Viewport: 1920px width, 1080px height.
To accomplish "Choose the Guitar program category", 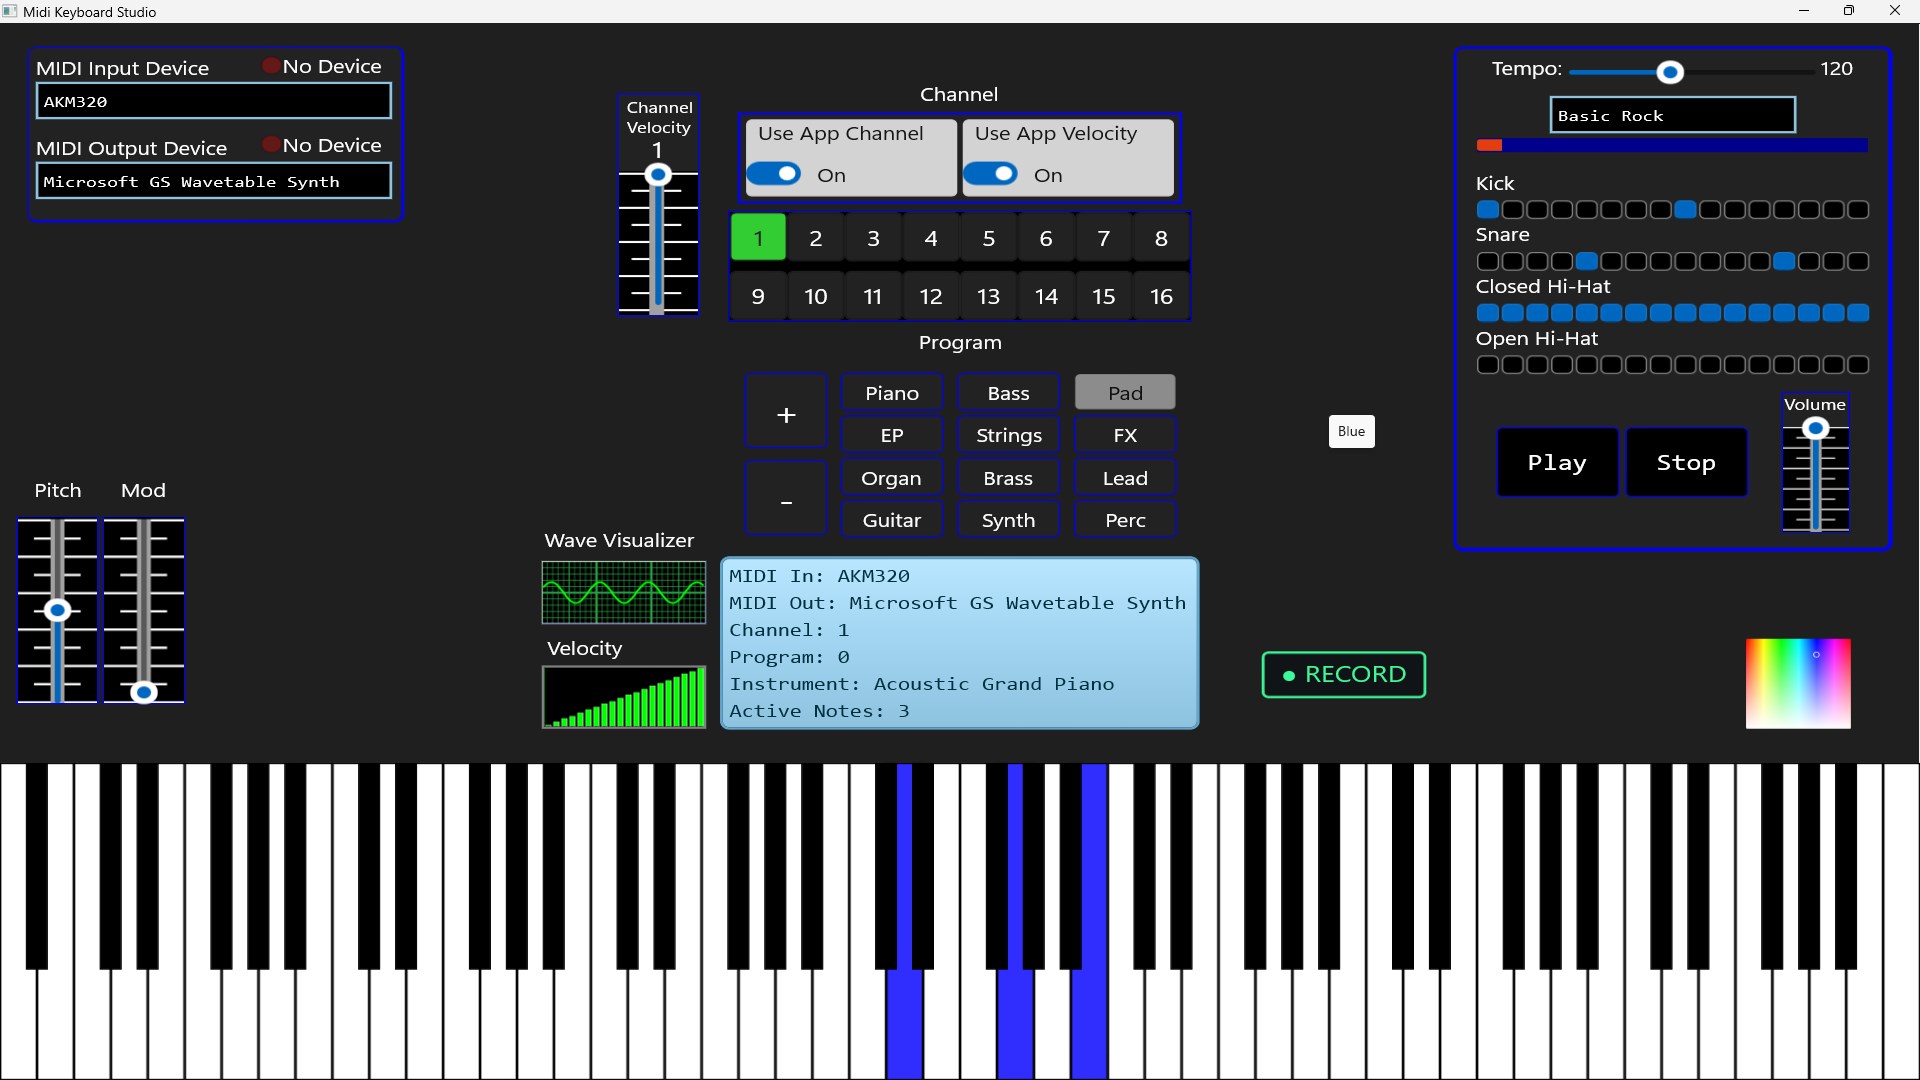I will point(892,520).
